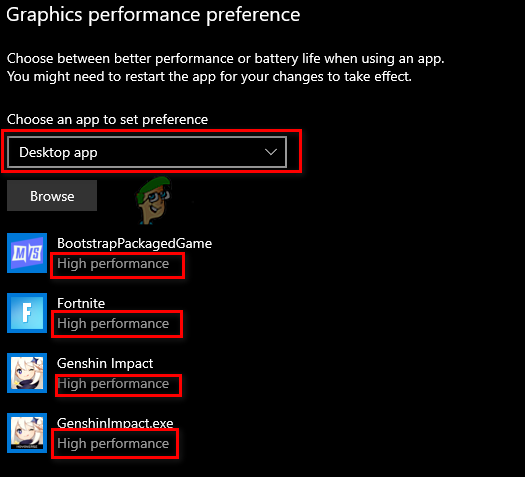Click the restart the app description line
This screenshot has width=525, height=477.
point(209,77)
